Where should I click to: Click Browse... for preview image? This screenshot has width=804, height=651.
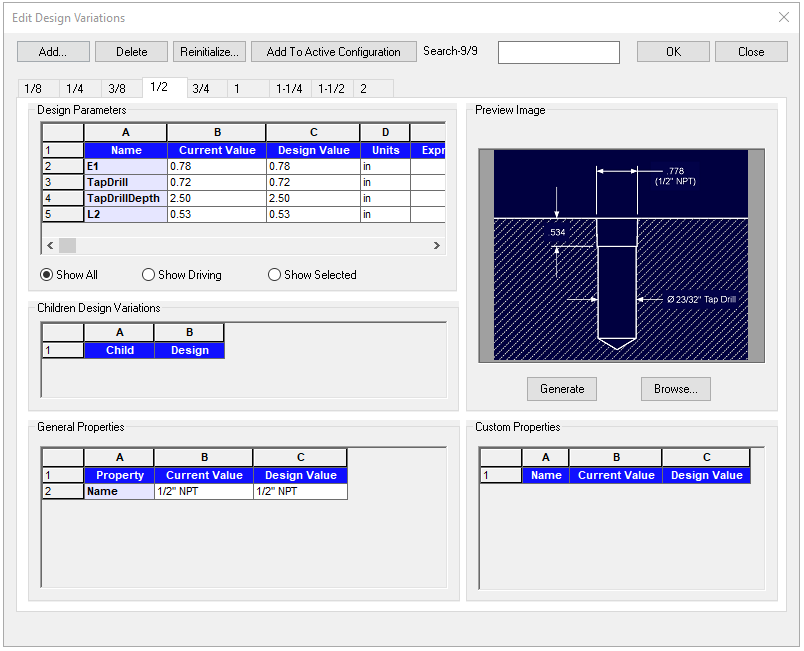[x=675, y=389]
